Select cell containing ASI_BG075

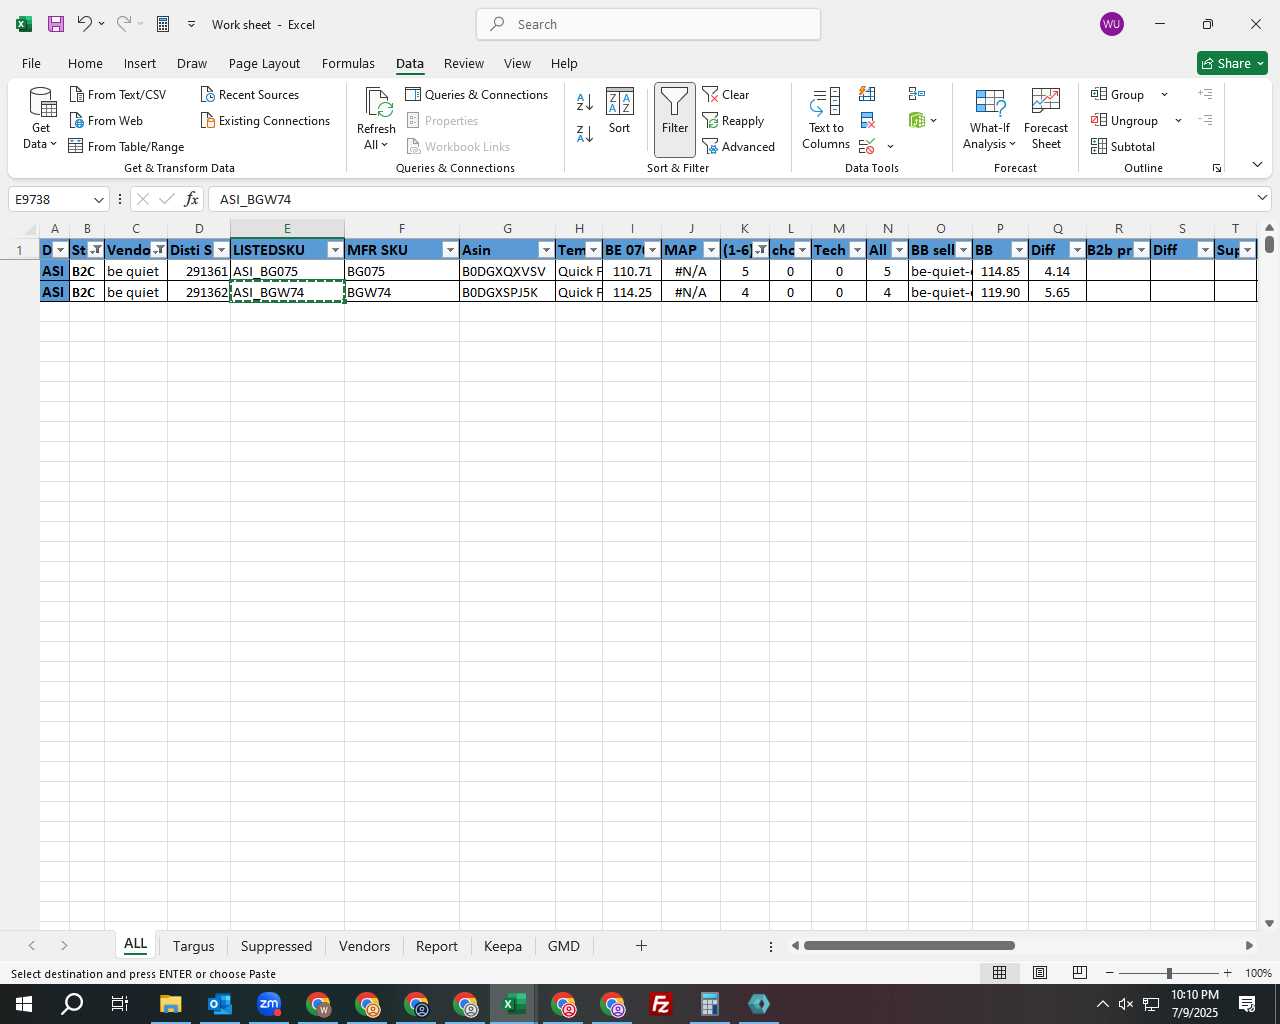click(x=287, y=271)
